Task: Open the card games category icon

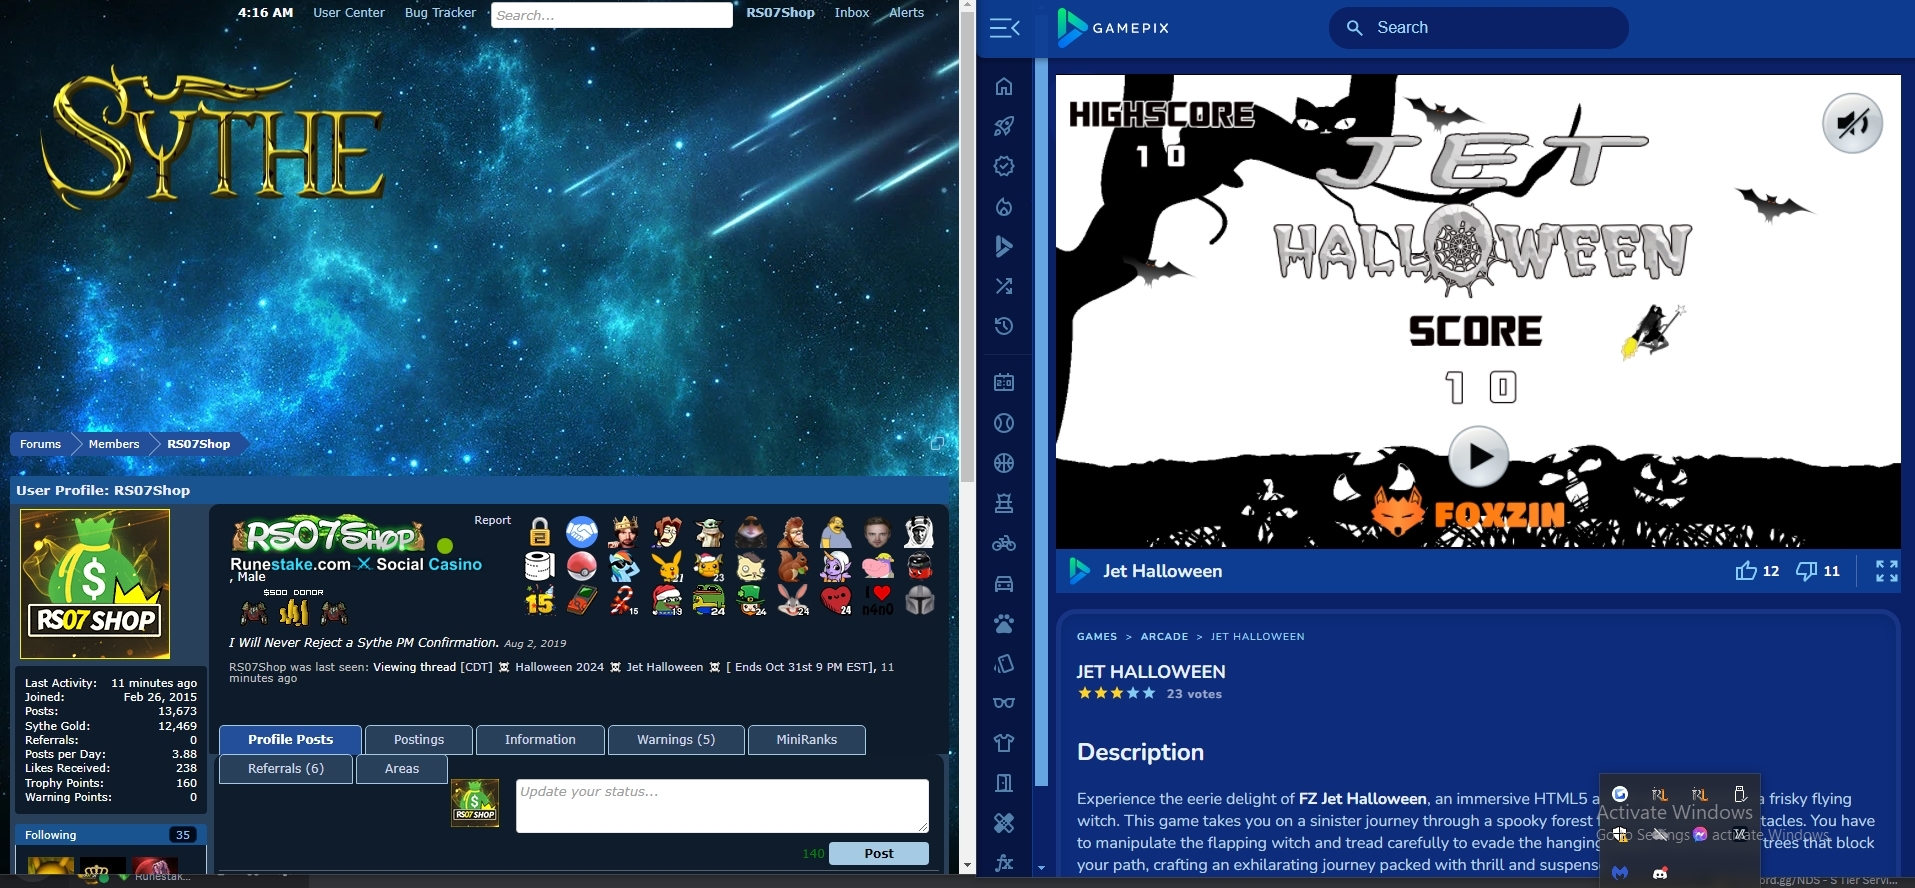Action: 1004,663
